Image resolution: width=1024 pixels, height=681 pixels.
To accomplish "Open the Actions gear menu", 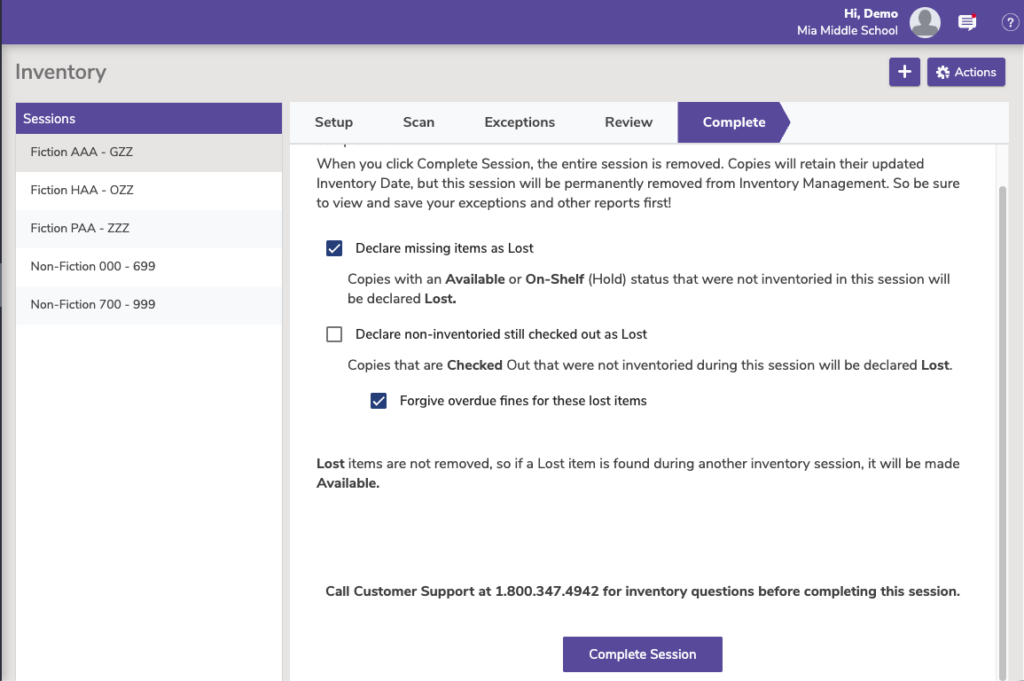I will coord(966,72).
